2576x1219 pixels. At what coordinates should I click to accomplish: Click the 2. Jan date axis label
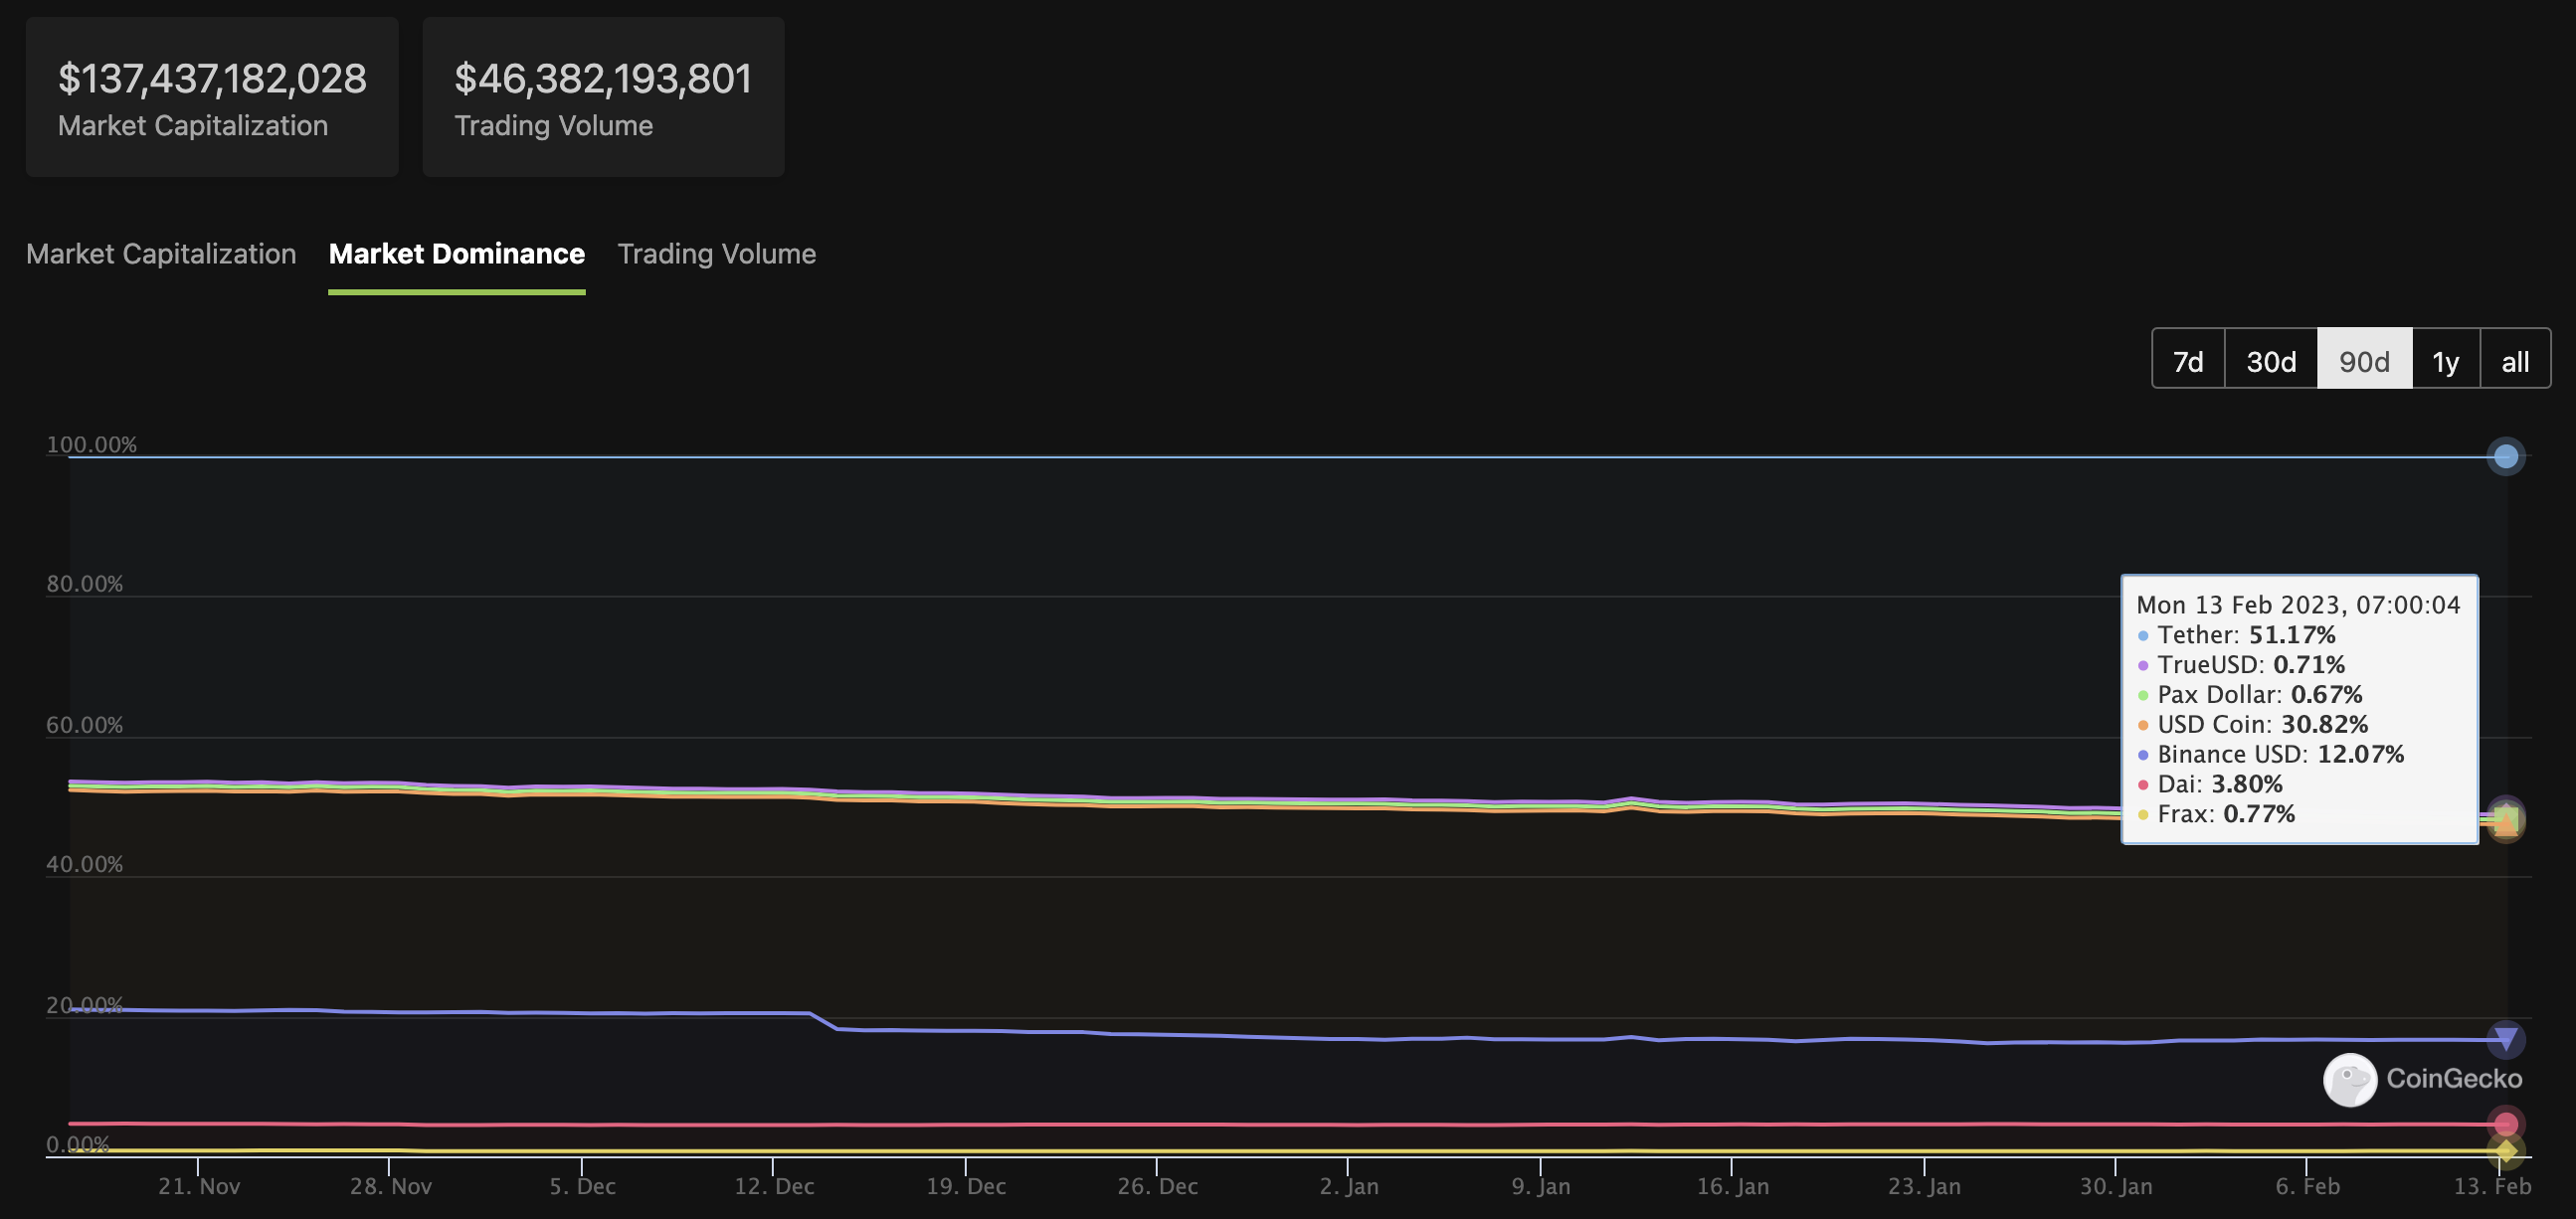1348,1186
